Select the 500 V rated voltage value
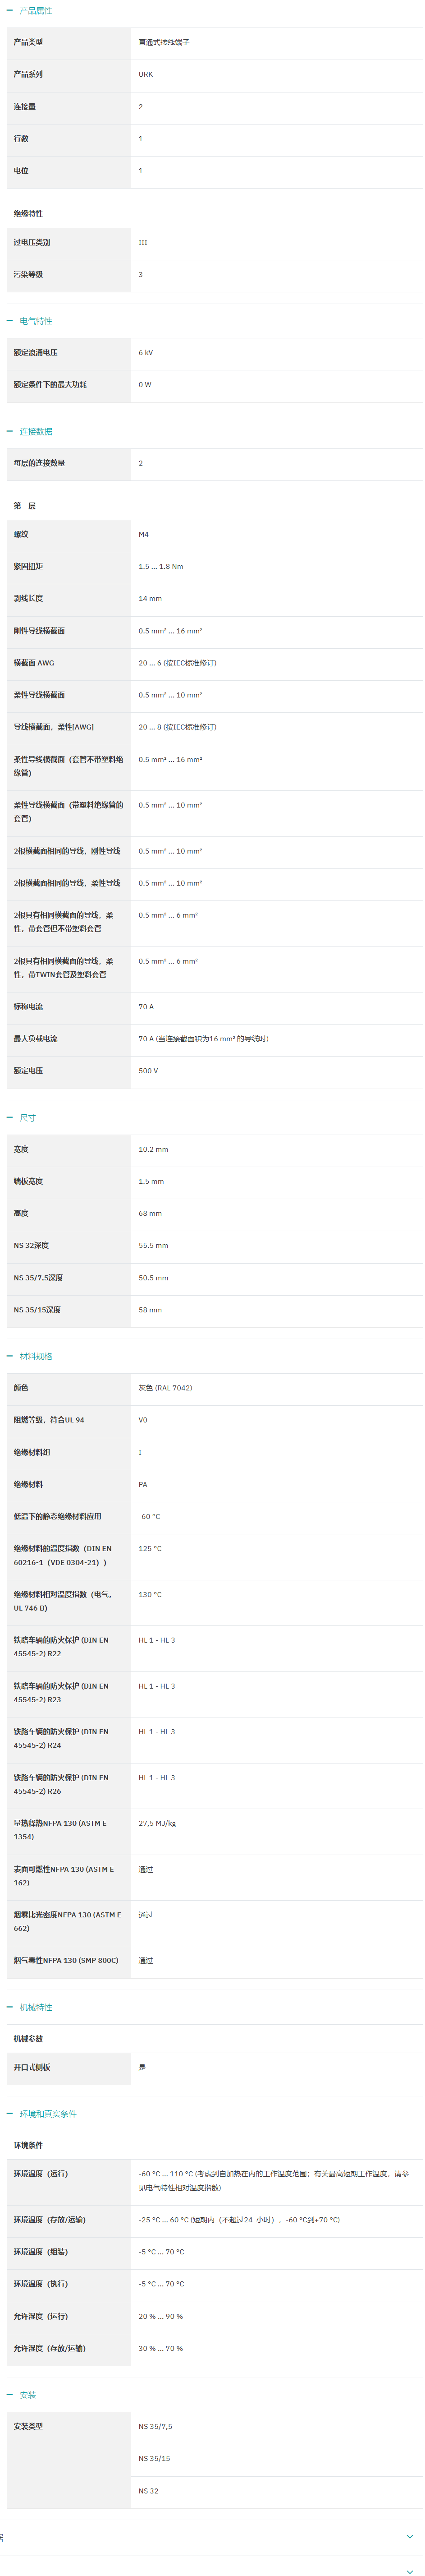The image size is (425, 2576). (148, 1070)
